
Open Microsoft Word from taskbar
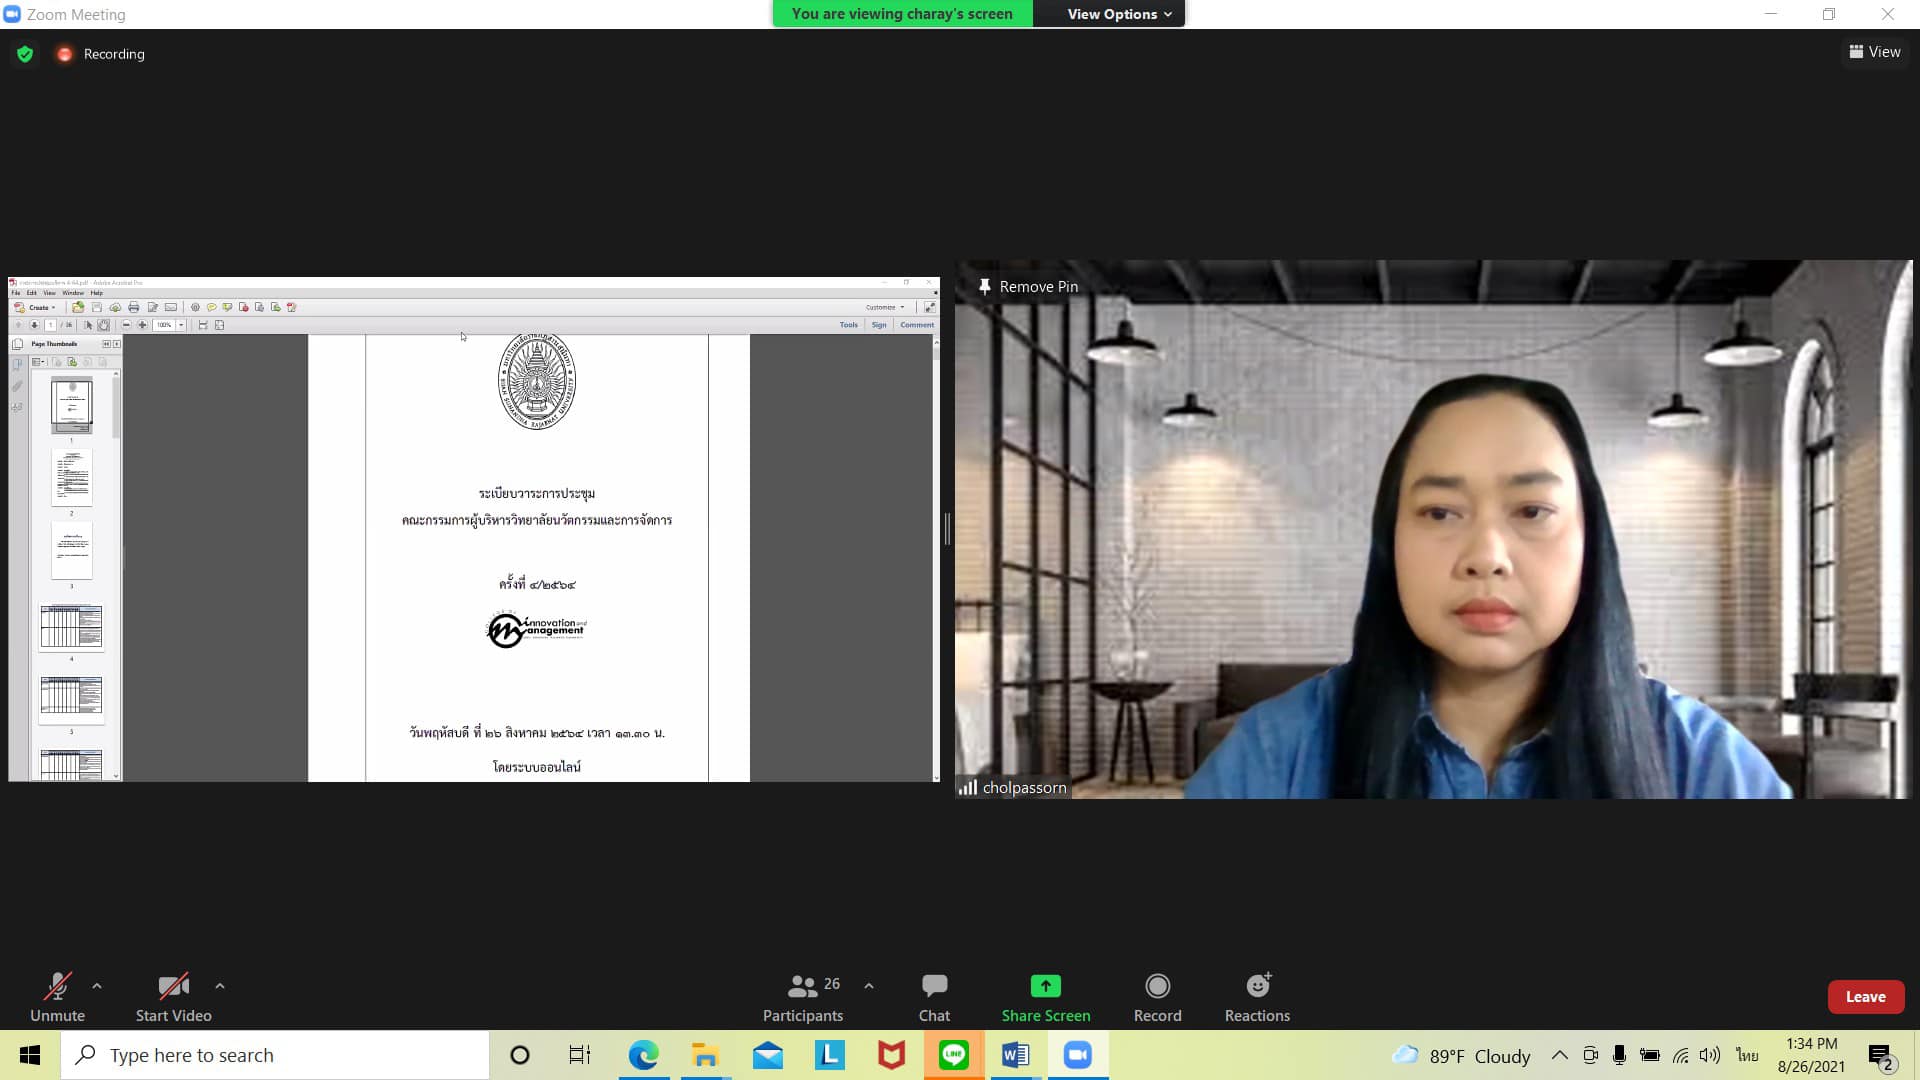(1015, 1055)
